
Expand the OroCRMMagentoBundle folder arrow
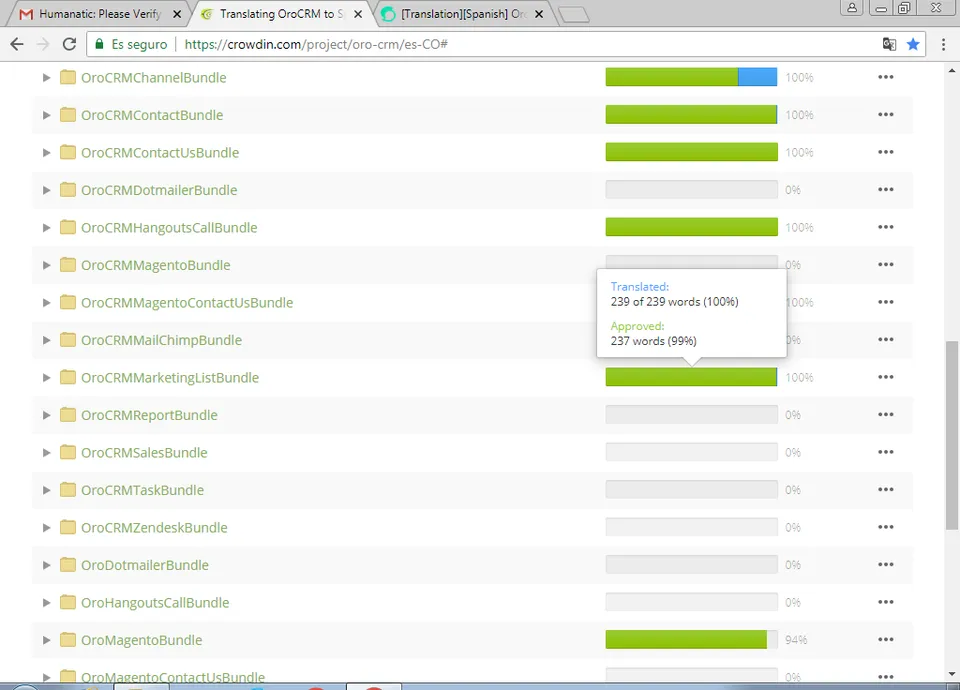pyautogui.click(x=46, y=265)
